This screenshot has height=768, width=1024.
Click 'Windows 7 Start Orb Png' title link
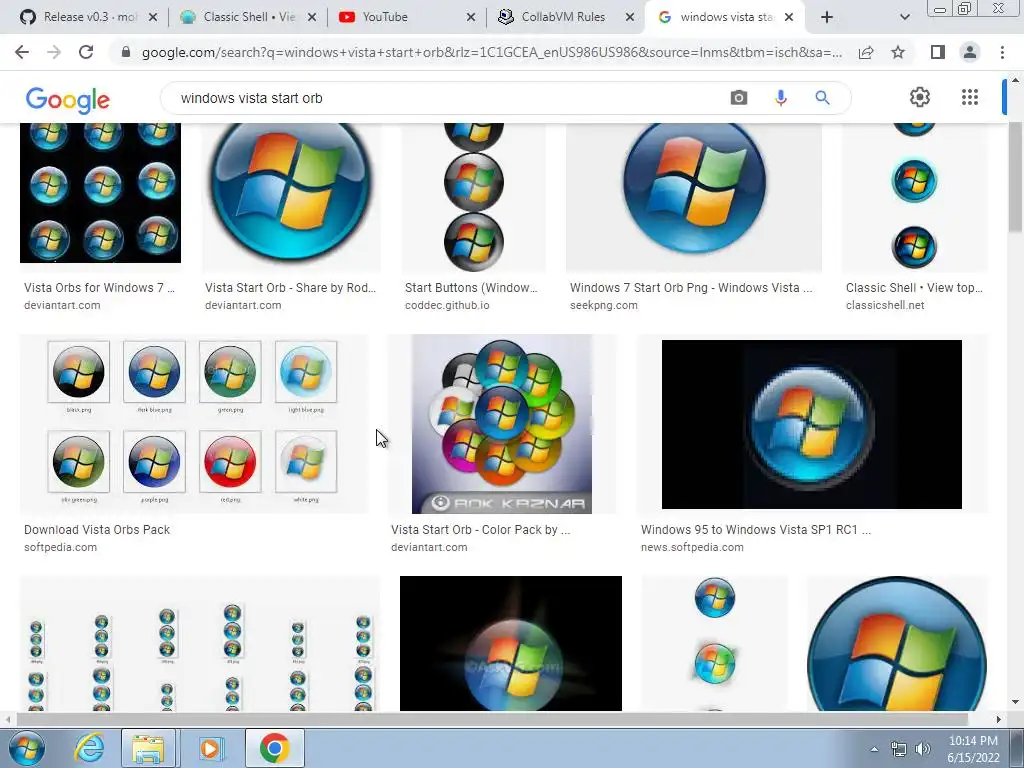click(691, 287)
